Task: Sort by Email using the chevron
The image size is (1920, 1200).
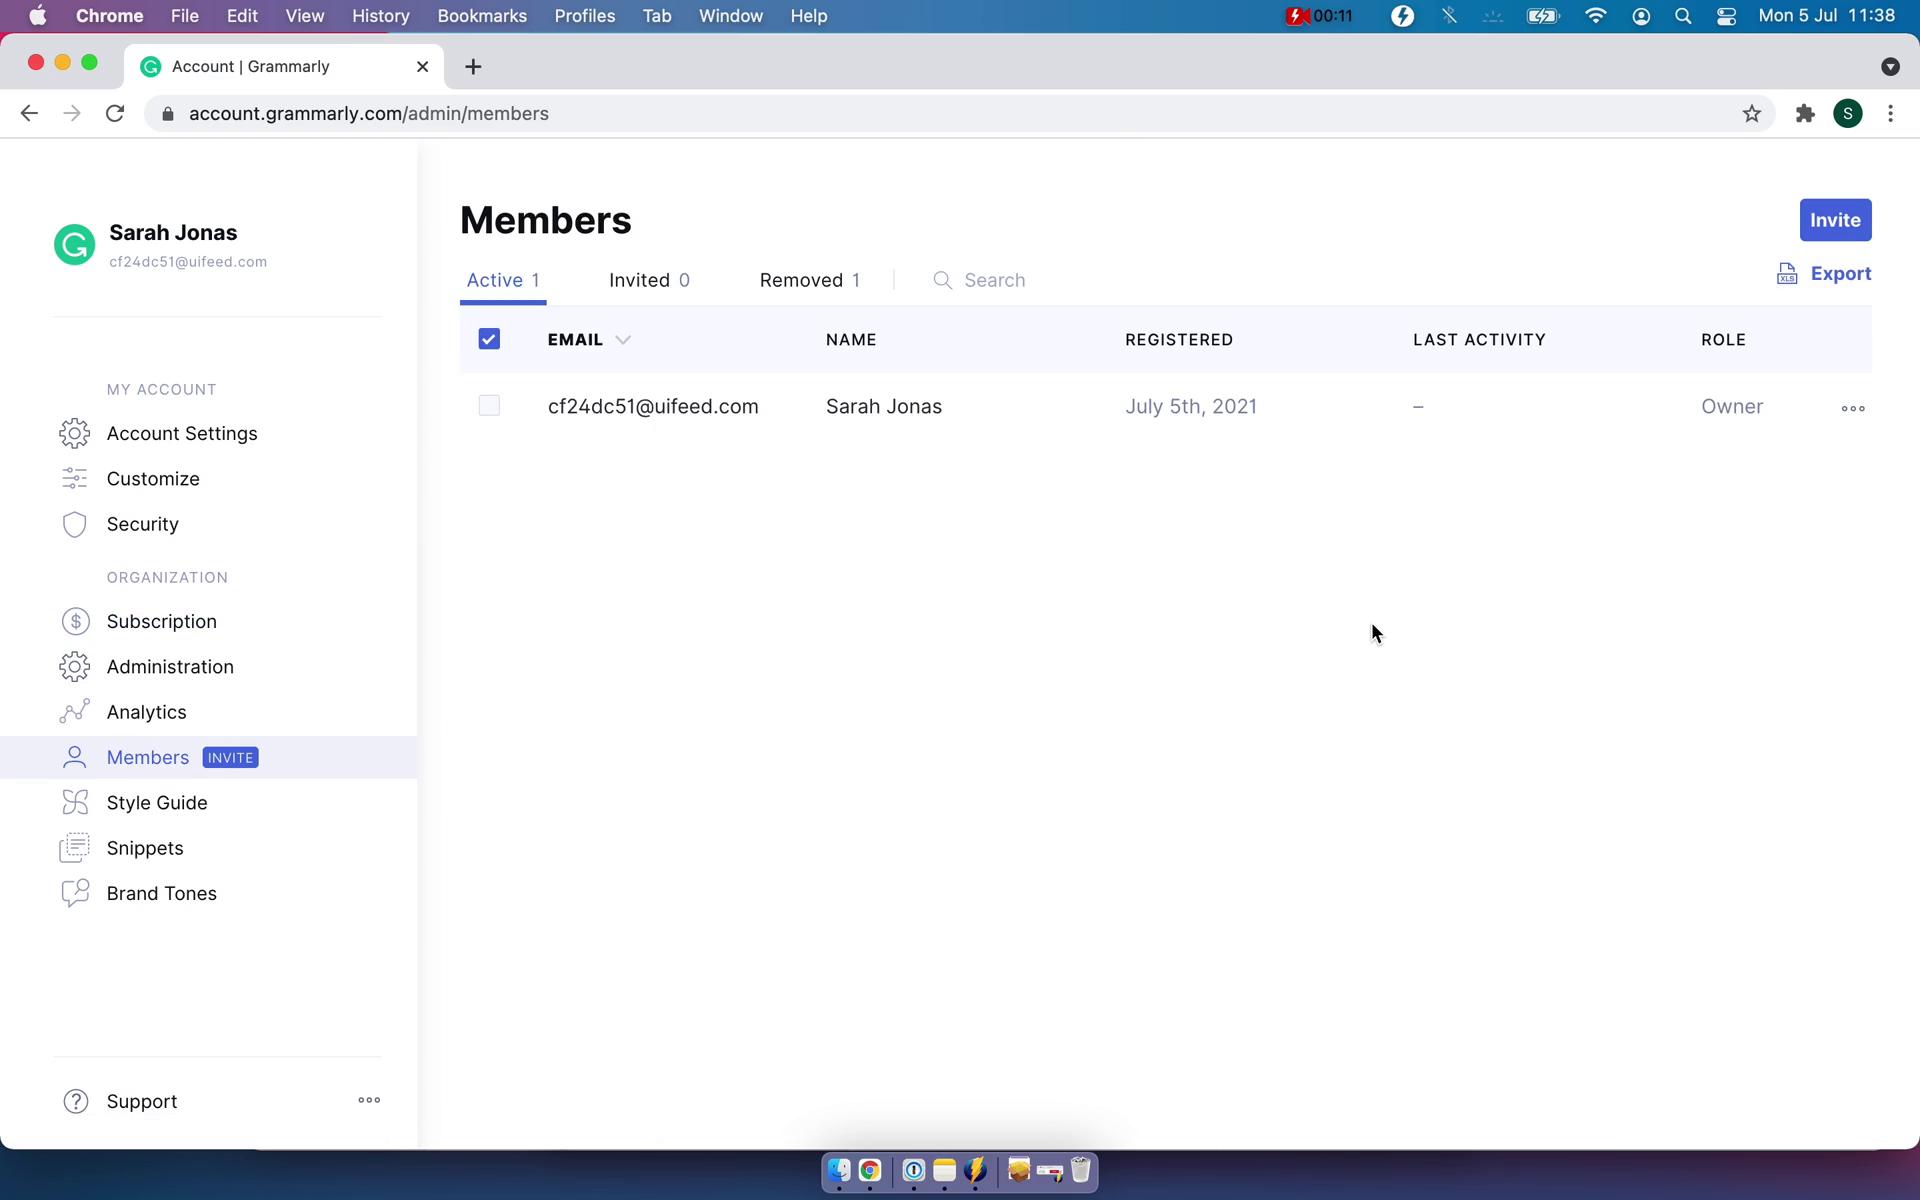Action: tap(623, 340)
